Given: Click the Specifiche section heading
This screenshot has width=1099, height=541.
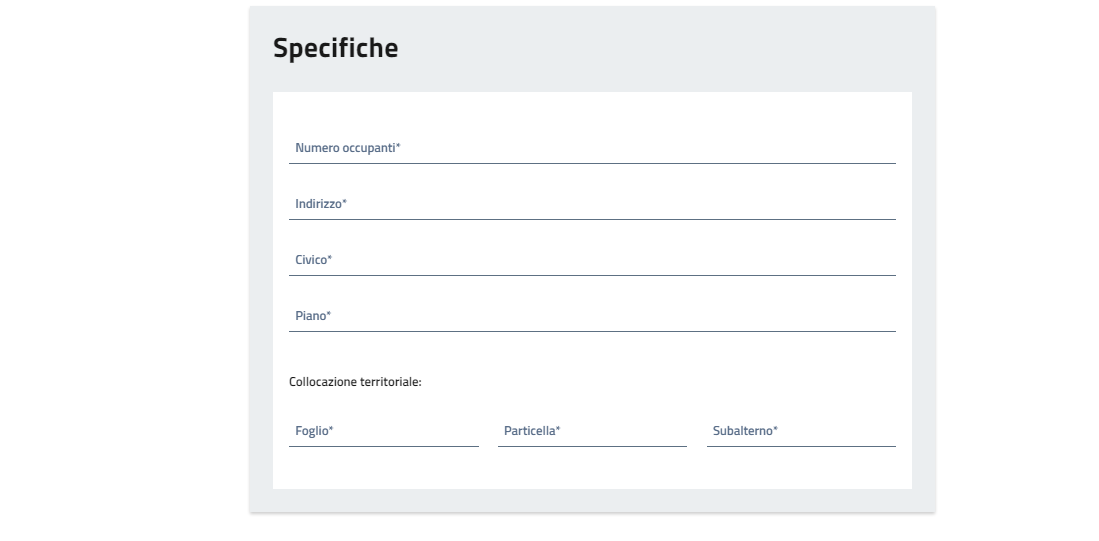Looking at the screenshot, I should click(x=335, y=49).
